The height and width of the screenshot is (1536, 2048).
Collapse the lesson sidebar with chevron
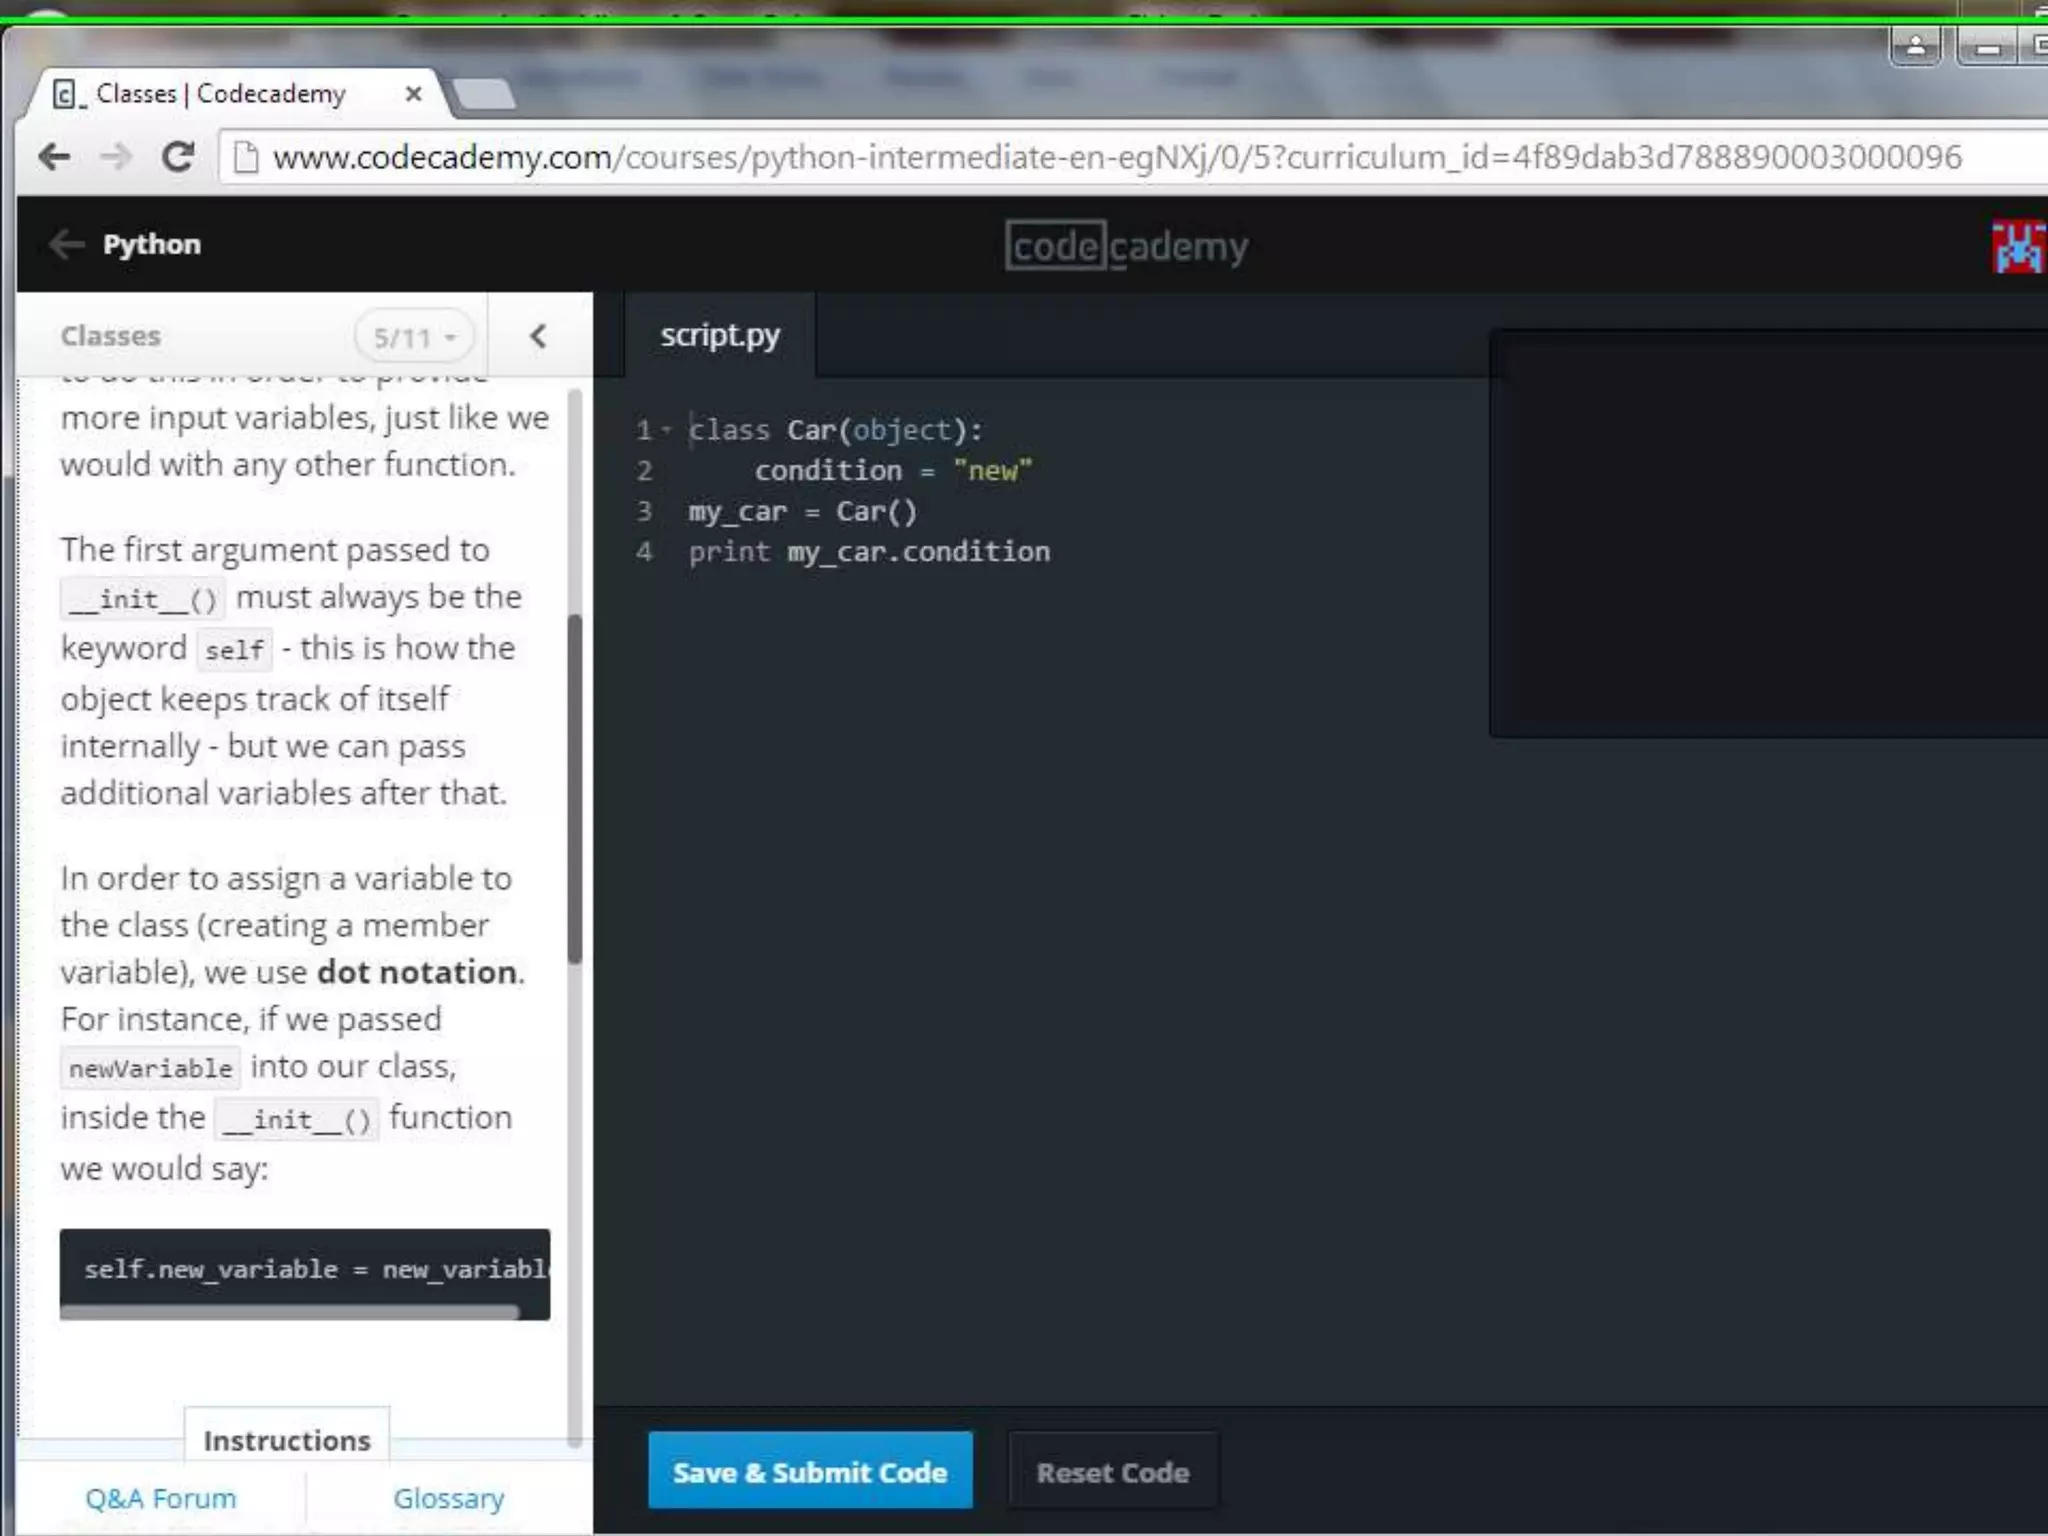[538, 336]
